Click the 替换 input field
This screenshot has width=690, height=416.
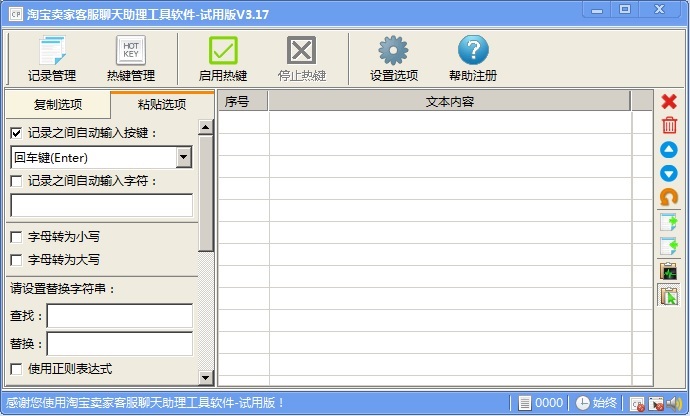pos(120,343)
